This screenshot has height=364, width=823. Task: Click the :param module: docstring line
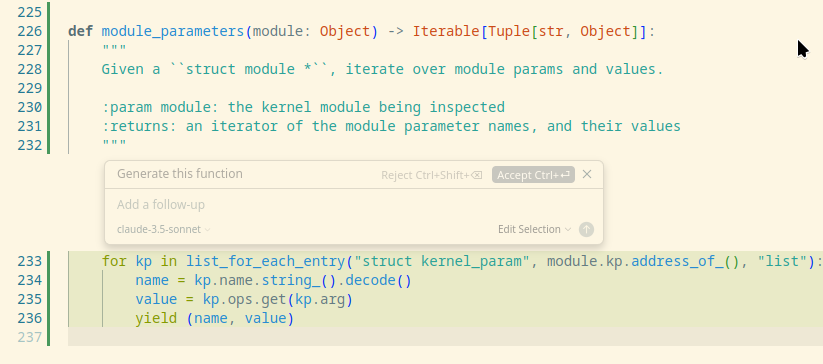[x=303, y=108]
